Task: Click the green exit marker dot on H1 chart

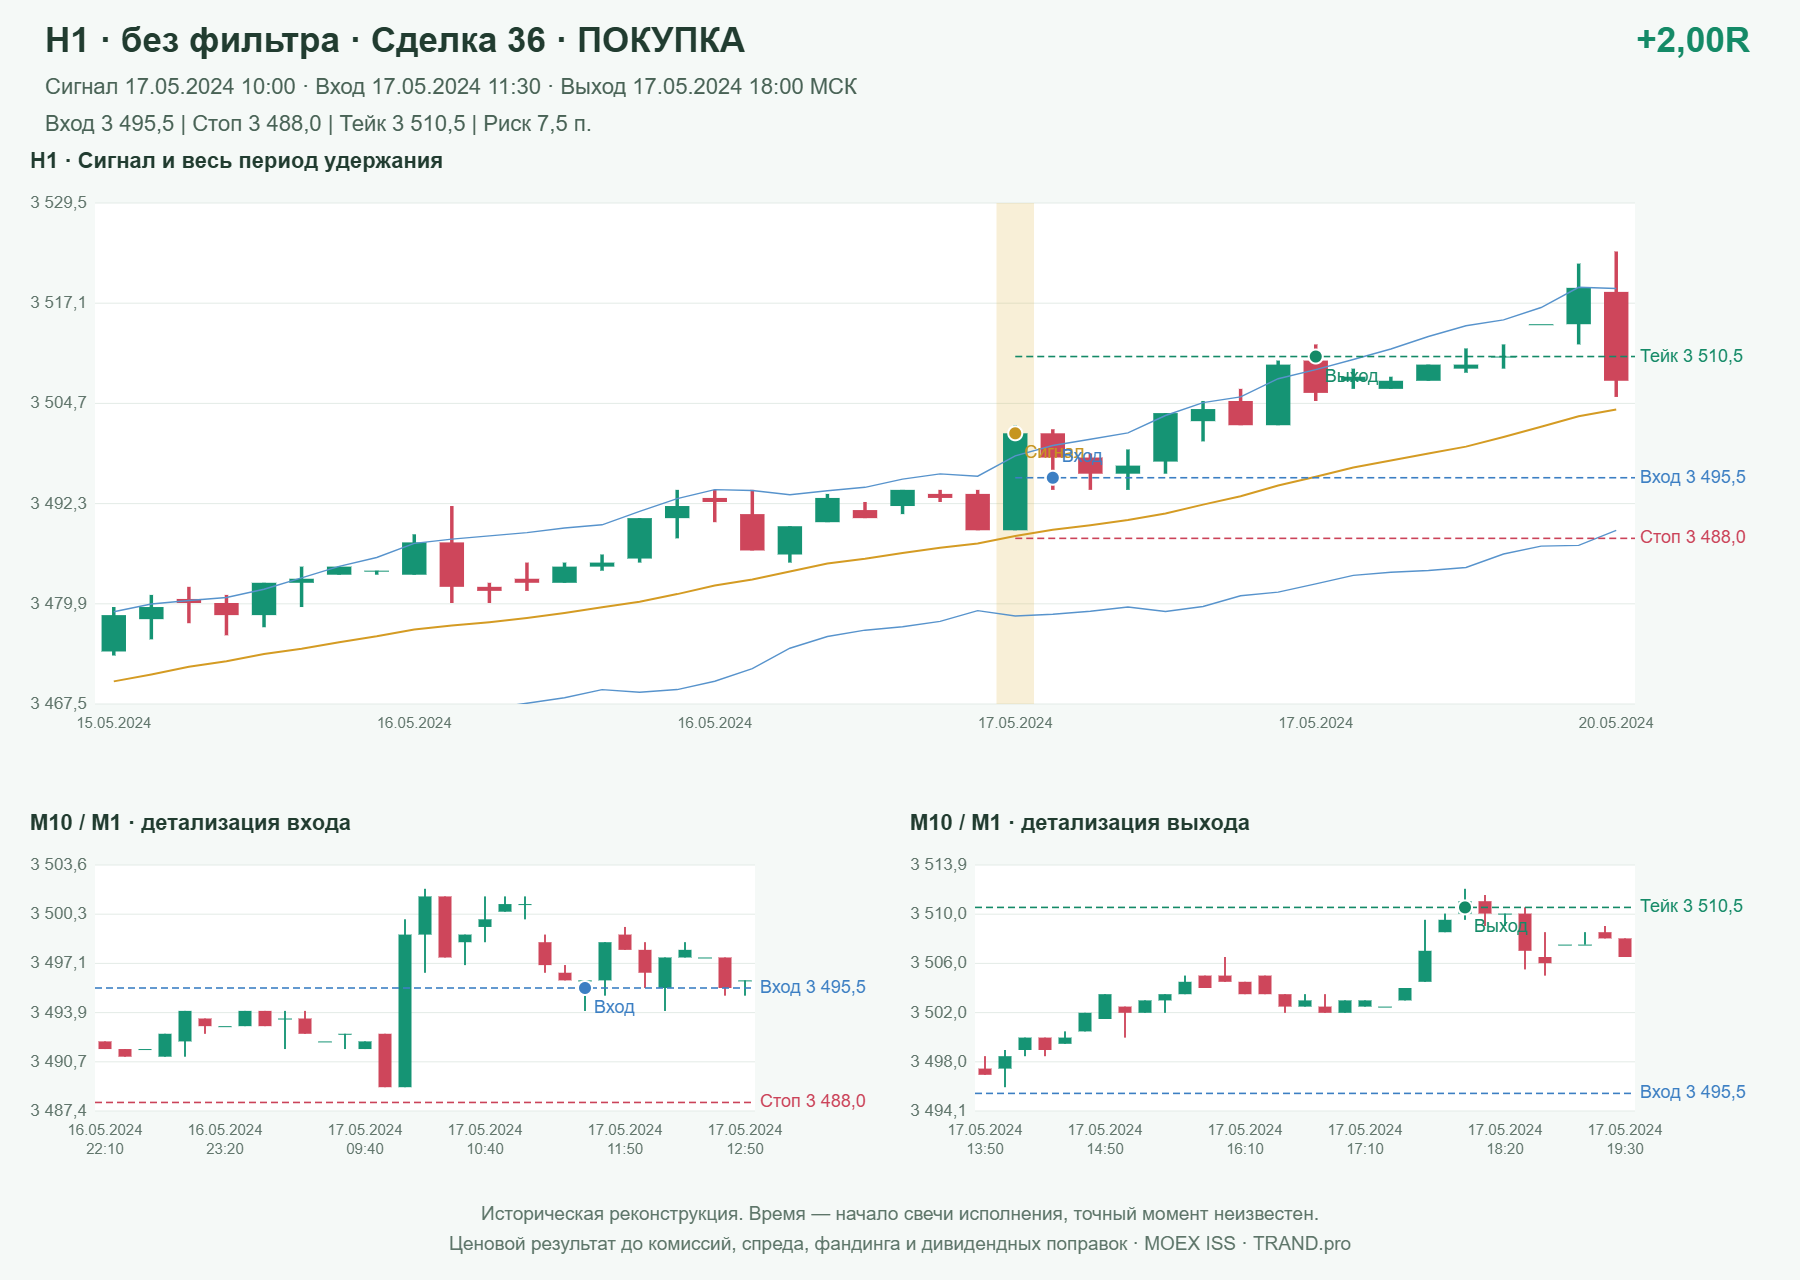Action: click(1316, 357)
